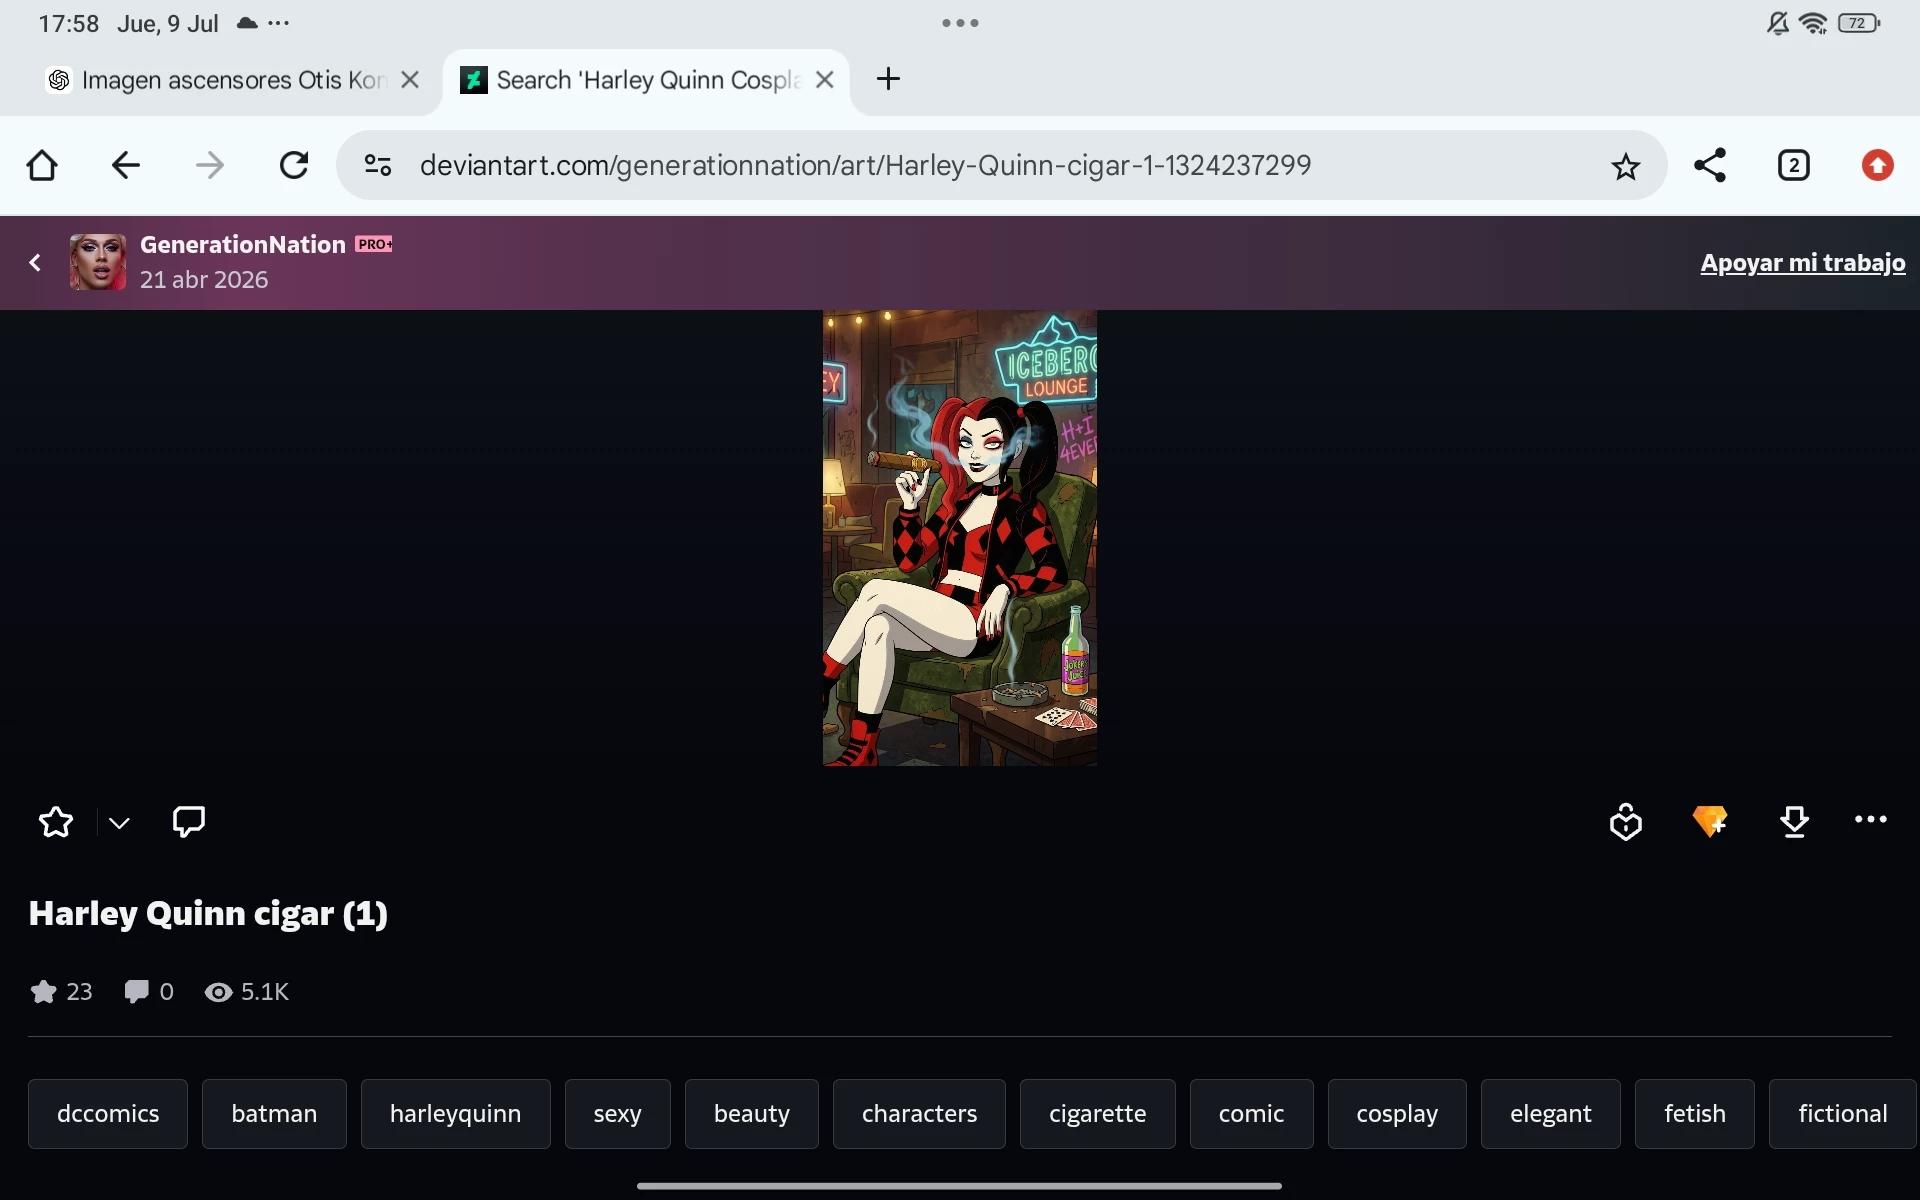Open a new browser tab
Image resolution: width=1920 pixels, height=1200 pixels.
888,79
